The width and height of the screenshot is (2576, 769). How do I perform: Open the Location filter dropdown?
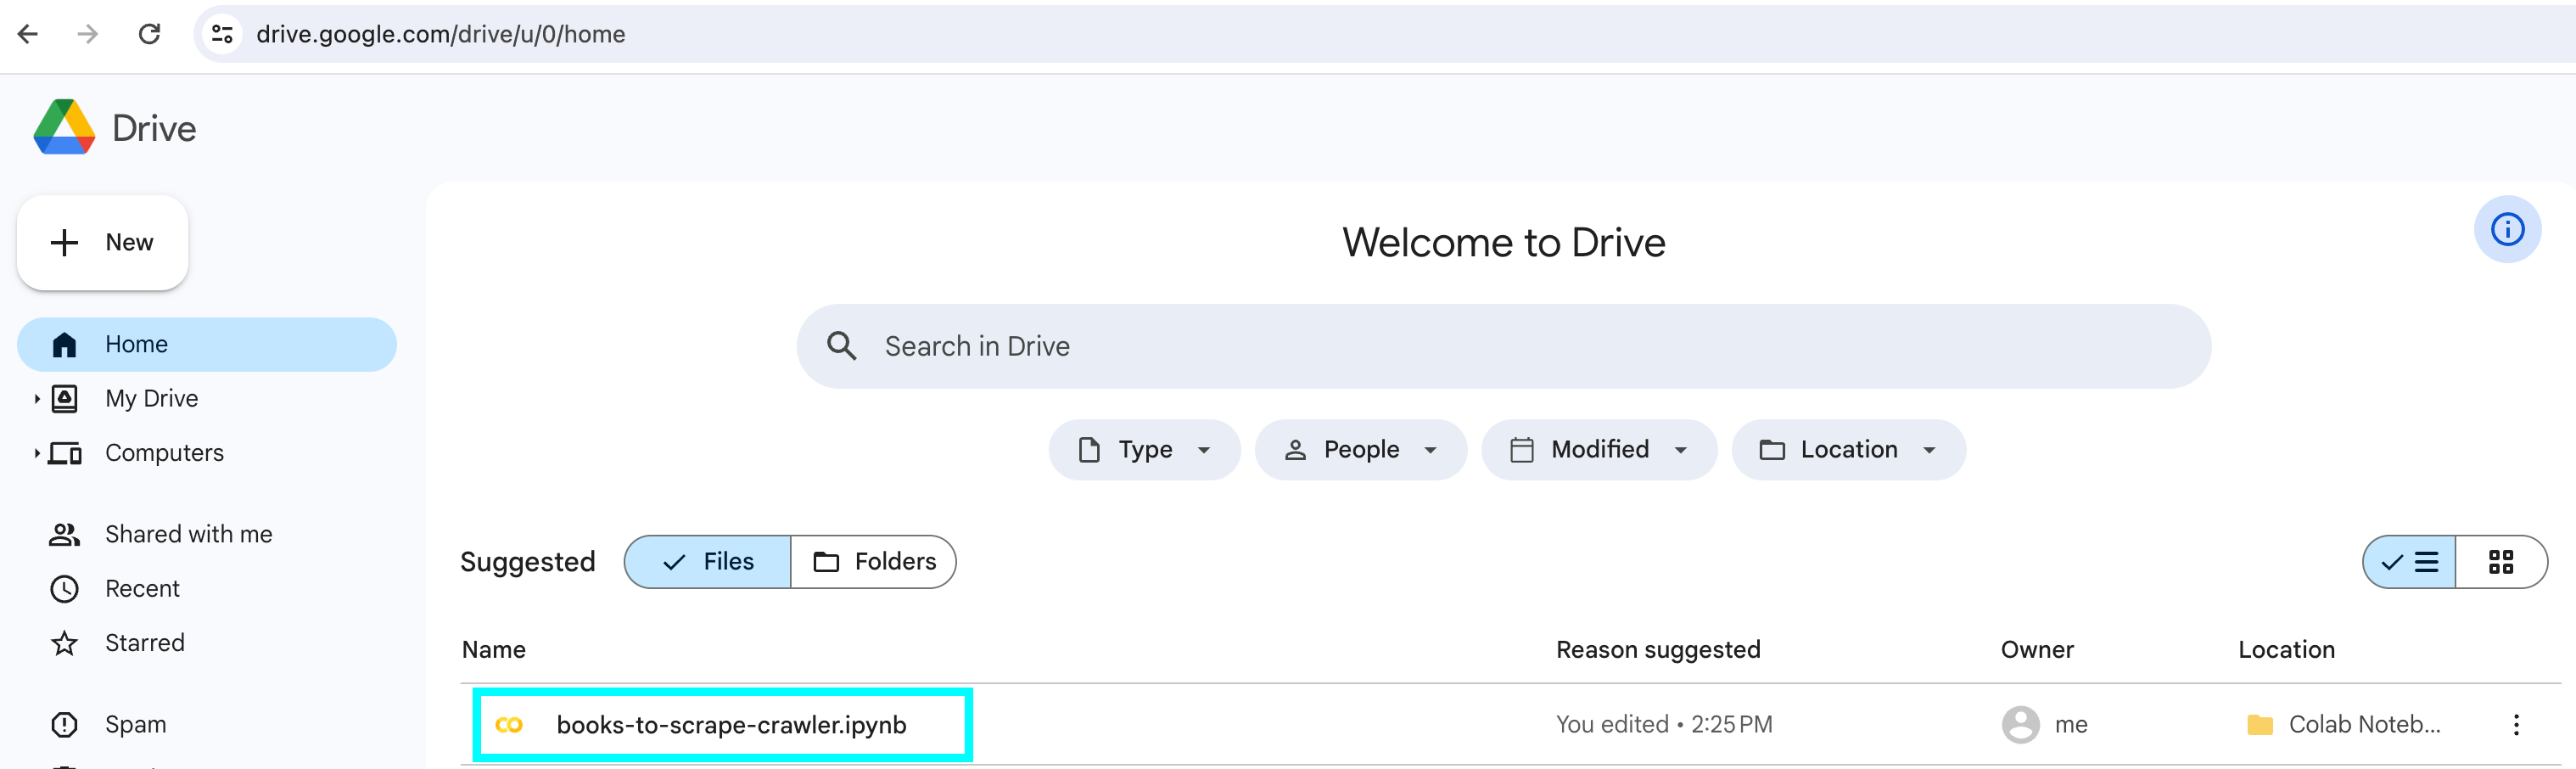(x=1848, y=450)
